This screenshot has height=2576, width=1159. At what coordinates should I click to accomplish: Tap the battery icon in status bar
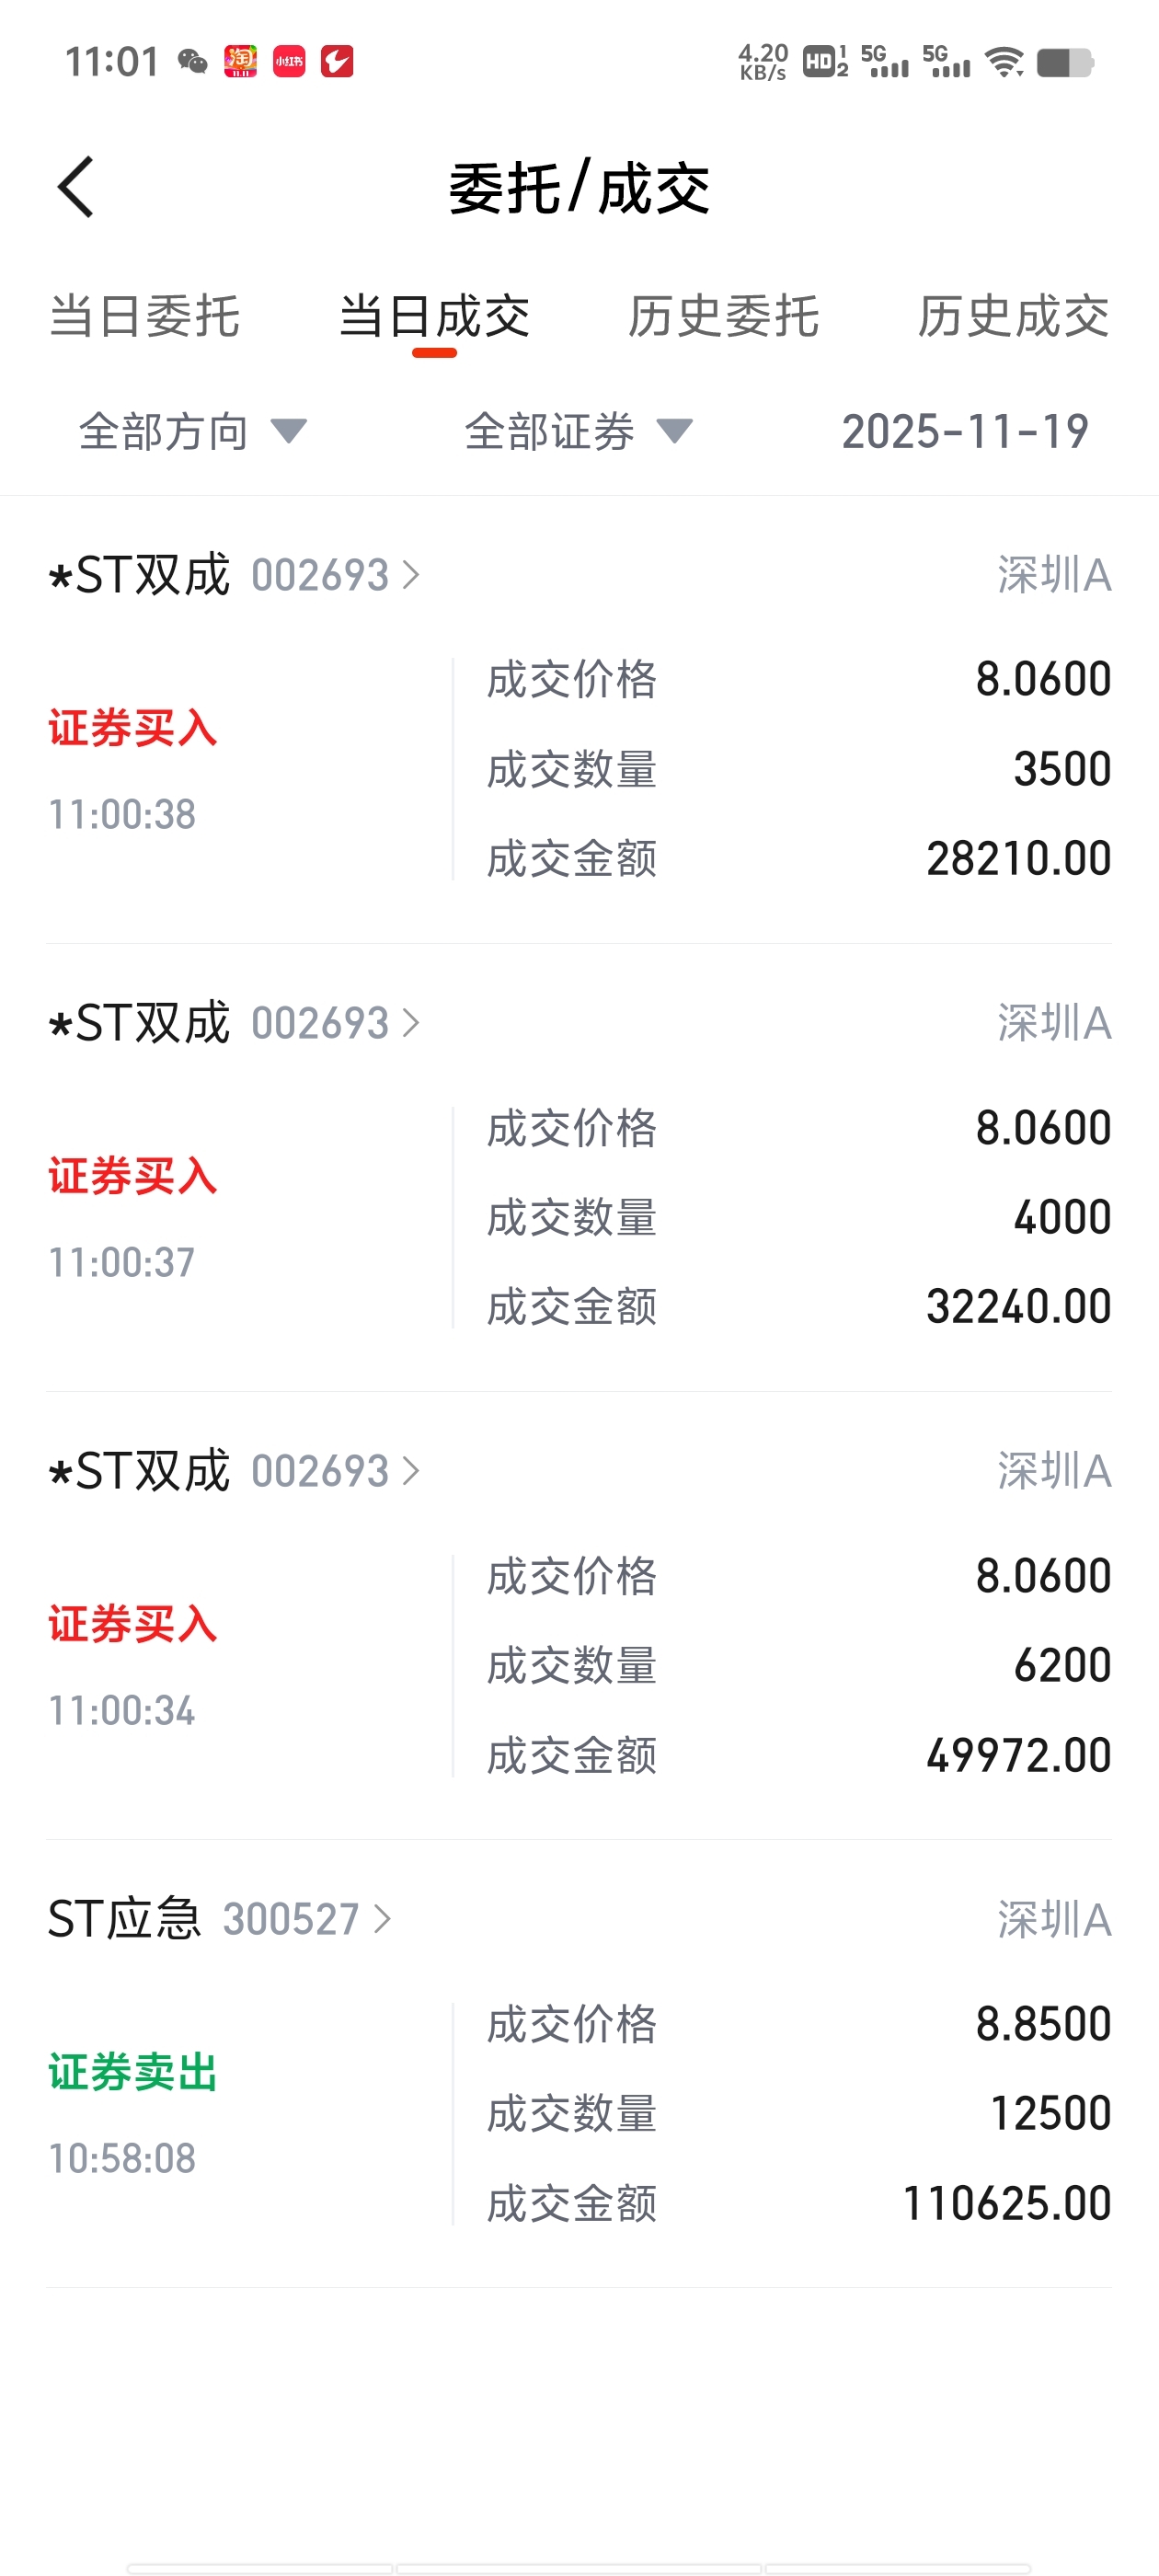point(1065,63)
